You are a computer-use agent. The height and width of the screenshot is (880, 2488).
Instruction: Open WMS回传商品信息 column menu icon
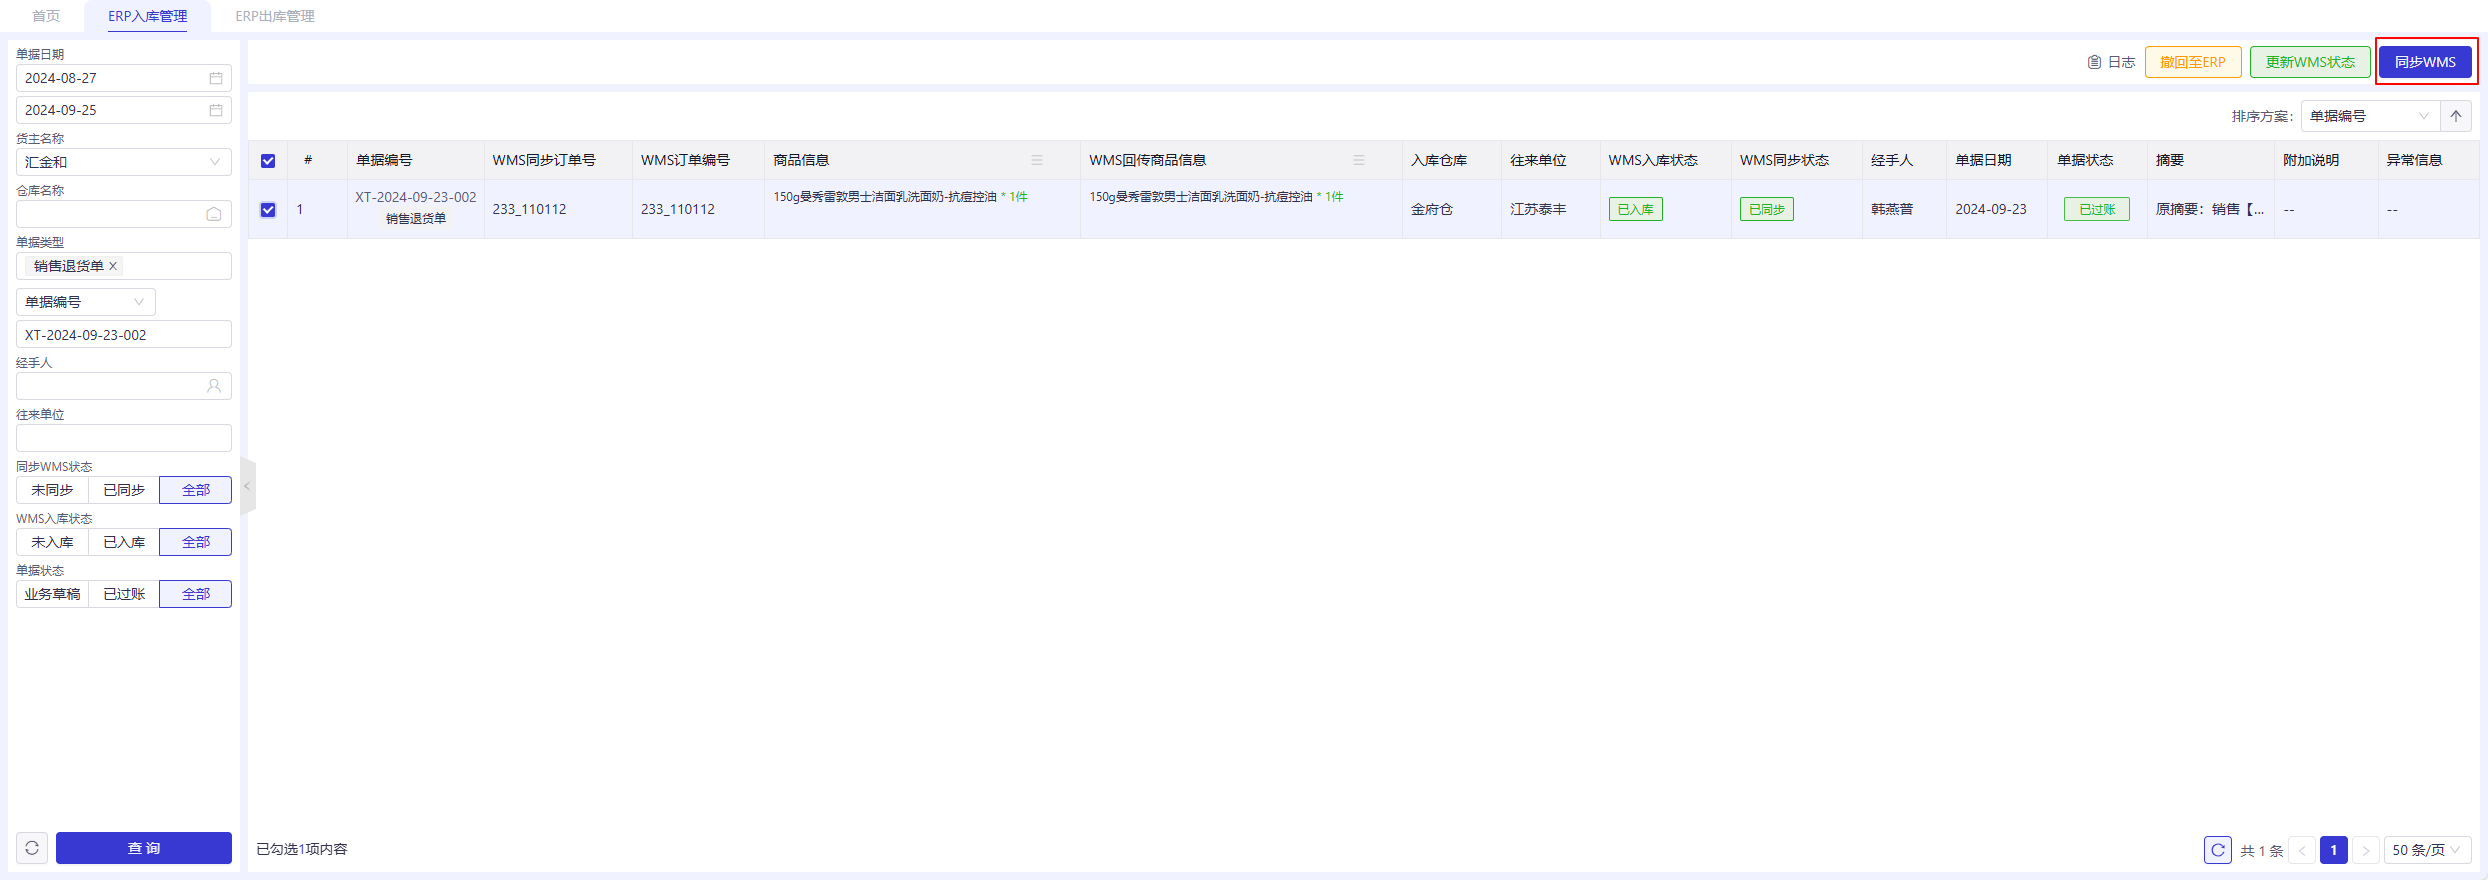1359,160
